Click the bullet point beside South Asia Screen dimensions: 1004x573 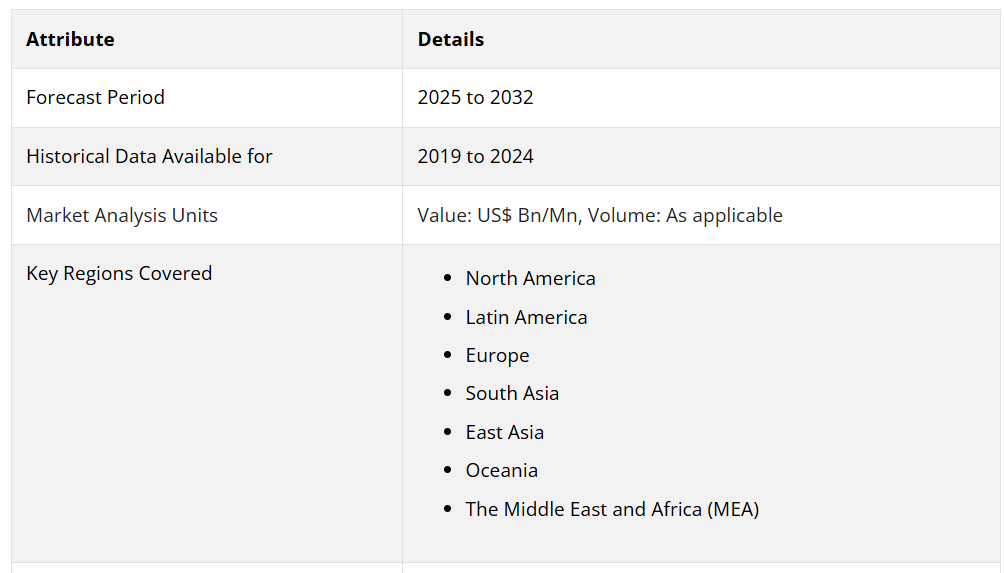pos(447,395)
